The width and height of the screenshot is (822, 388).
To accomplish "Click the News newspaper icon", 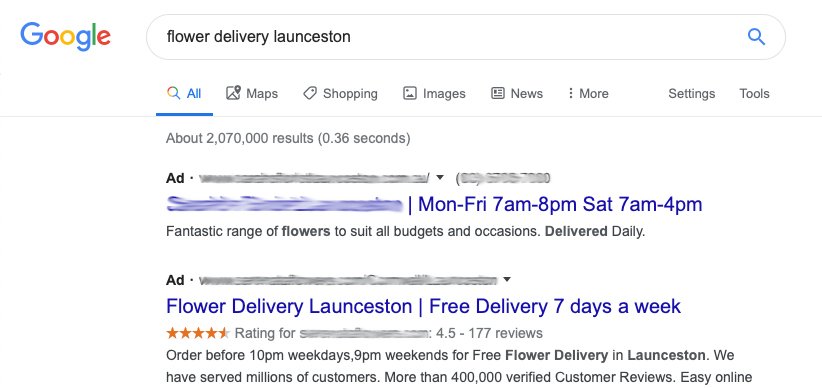I will pos(497,93).
